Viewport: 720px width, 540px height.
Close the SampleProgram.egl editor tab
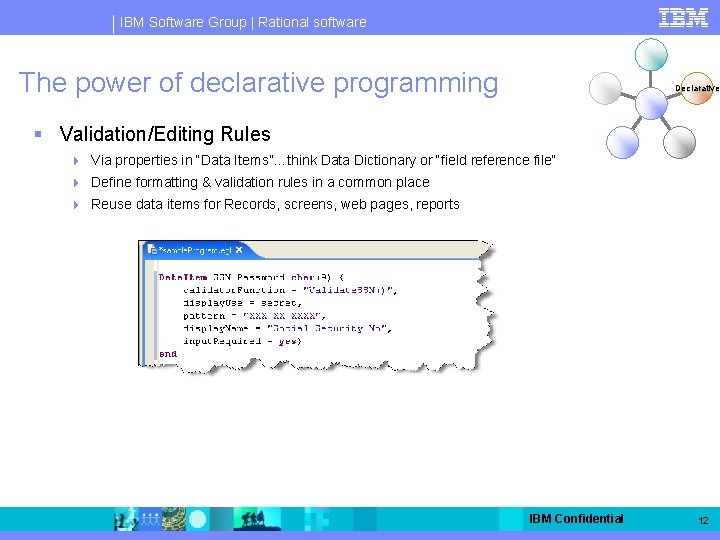pyautogui.click(x=239, y=250)
